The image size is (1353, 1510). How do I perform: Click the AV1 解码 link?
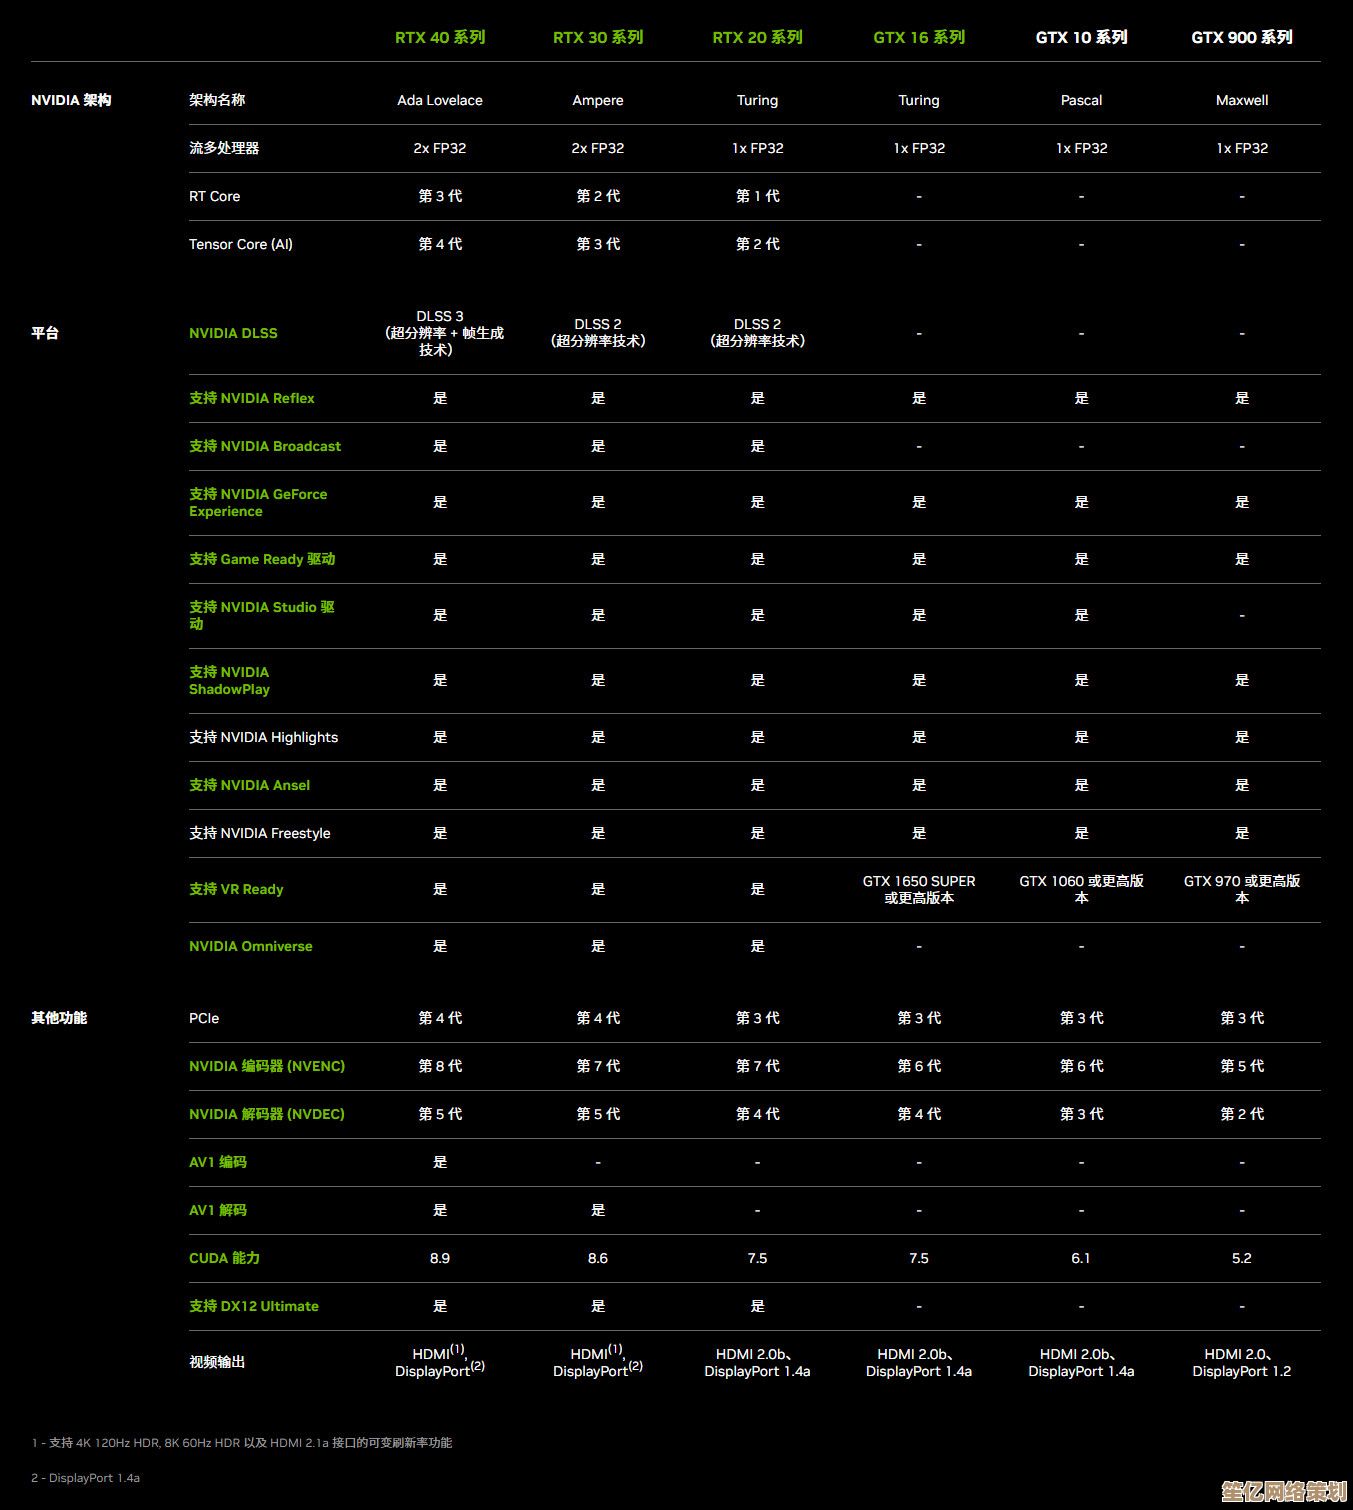(218, 1210)
